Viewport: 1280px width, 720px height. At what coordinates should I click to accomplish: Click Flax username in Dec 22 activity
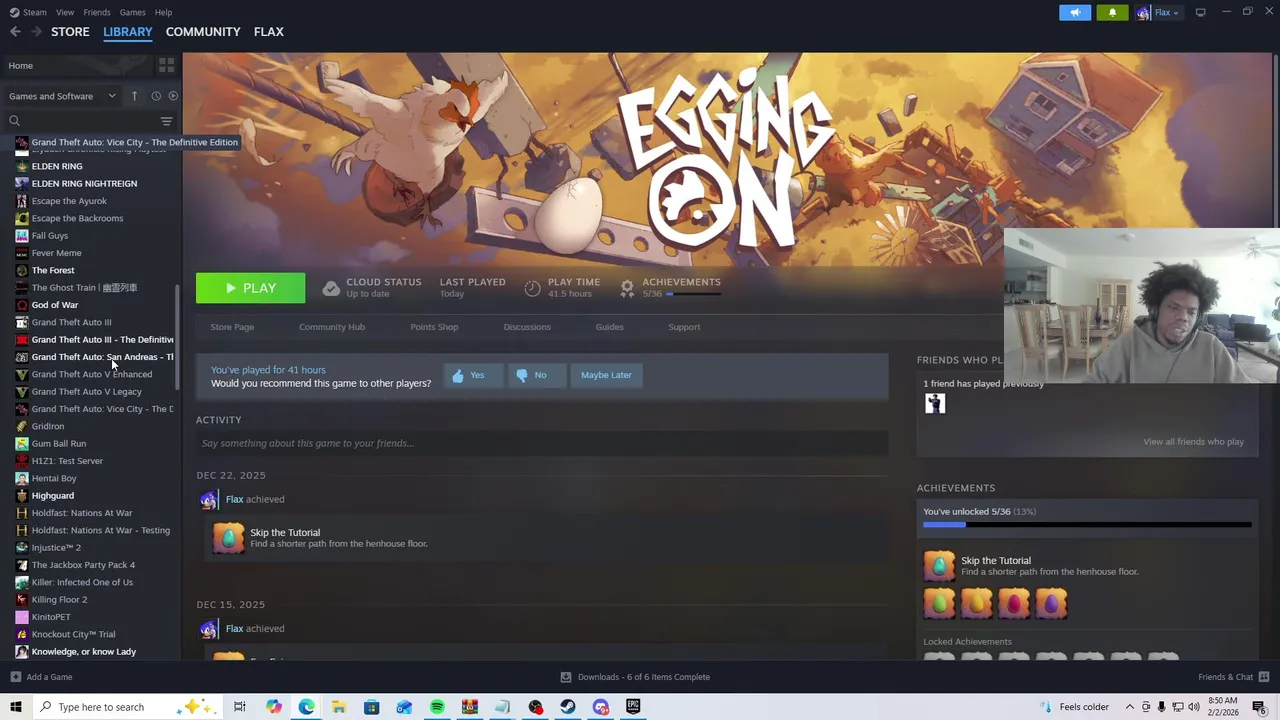(234, 499)
